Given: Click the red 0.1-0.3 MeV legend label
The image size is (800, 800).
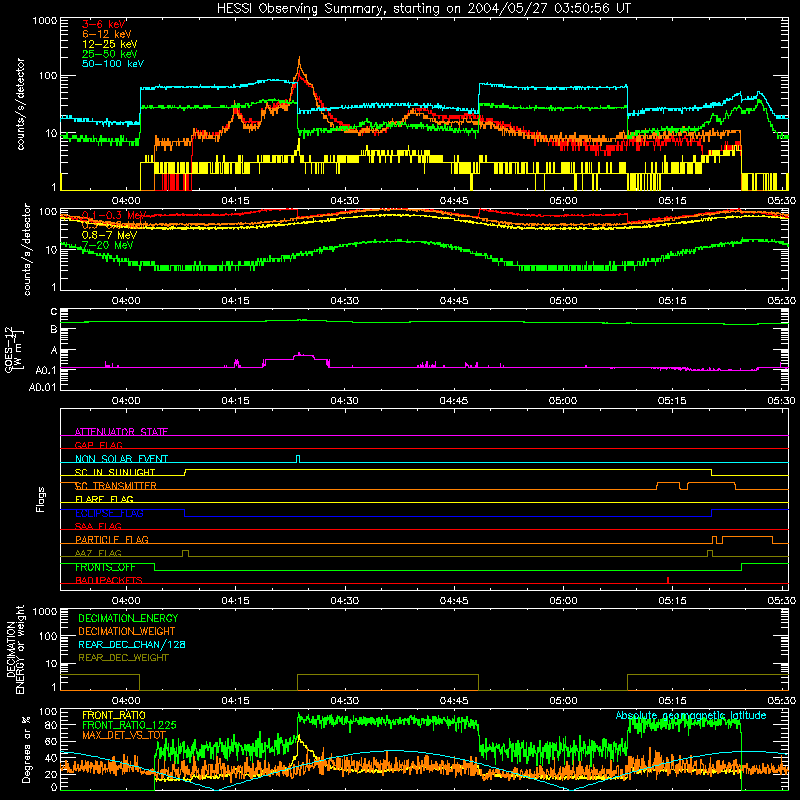Looking at the screenshot, I should pyautogui.click(x=114, y=215).
